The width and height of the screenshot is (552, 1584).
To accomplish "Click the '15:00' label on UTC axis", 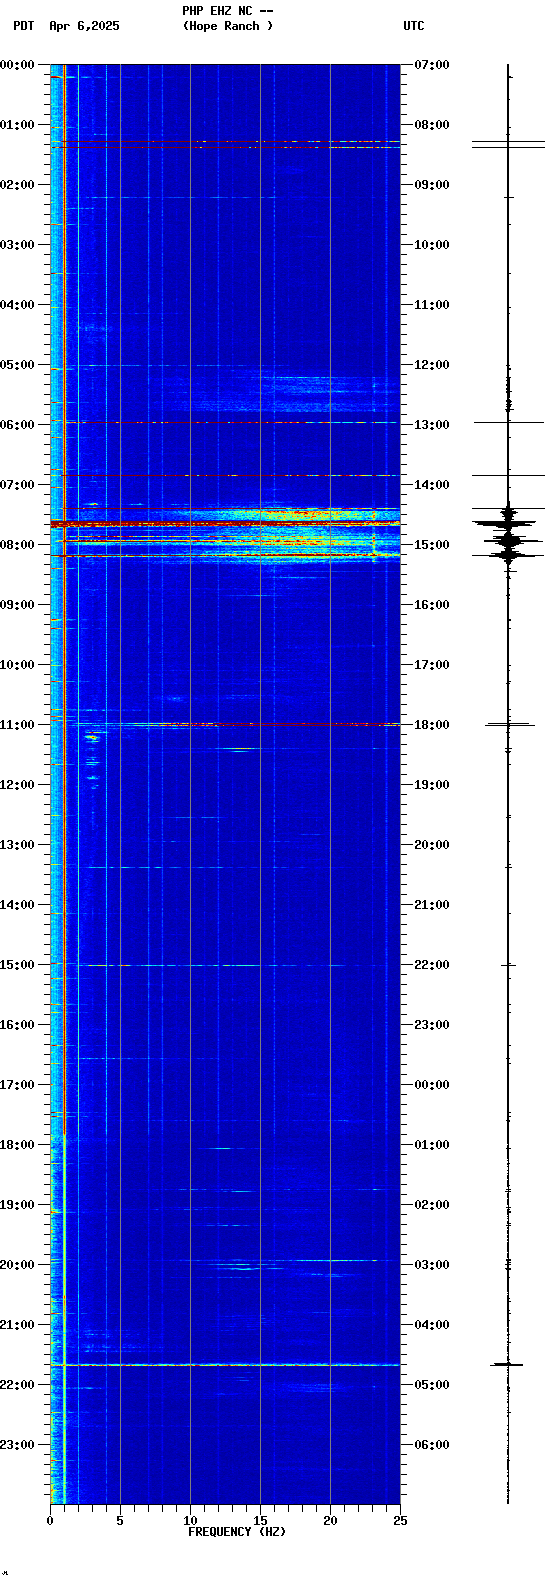I will pos(431,545).
